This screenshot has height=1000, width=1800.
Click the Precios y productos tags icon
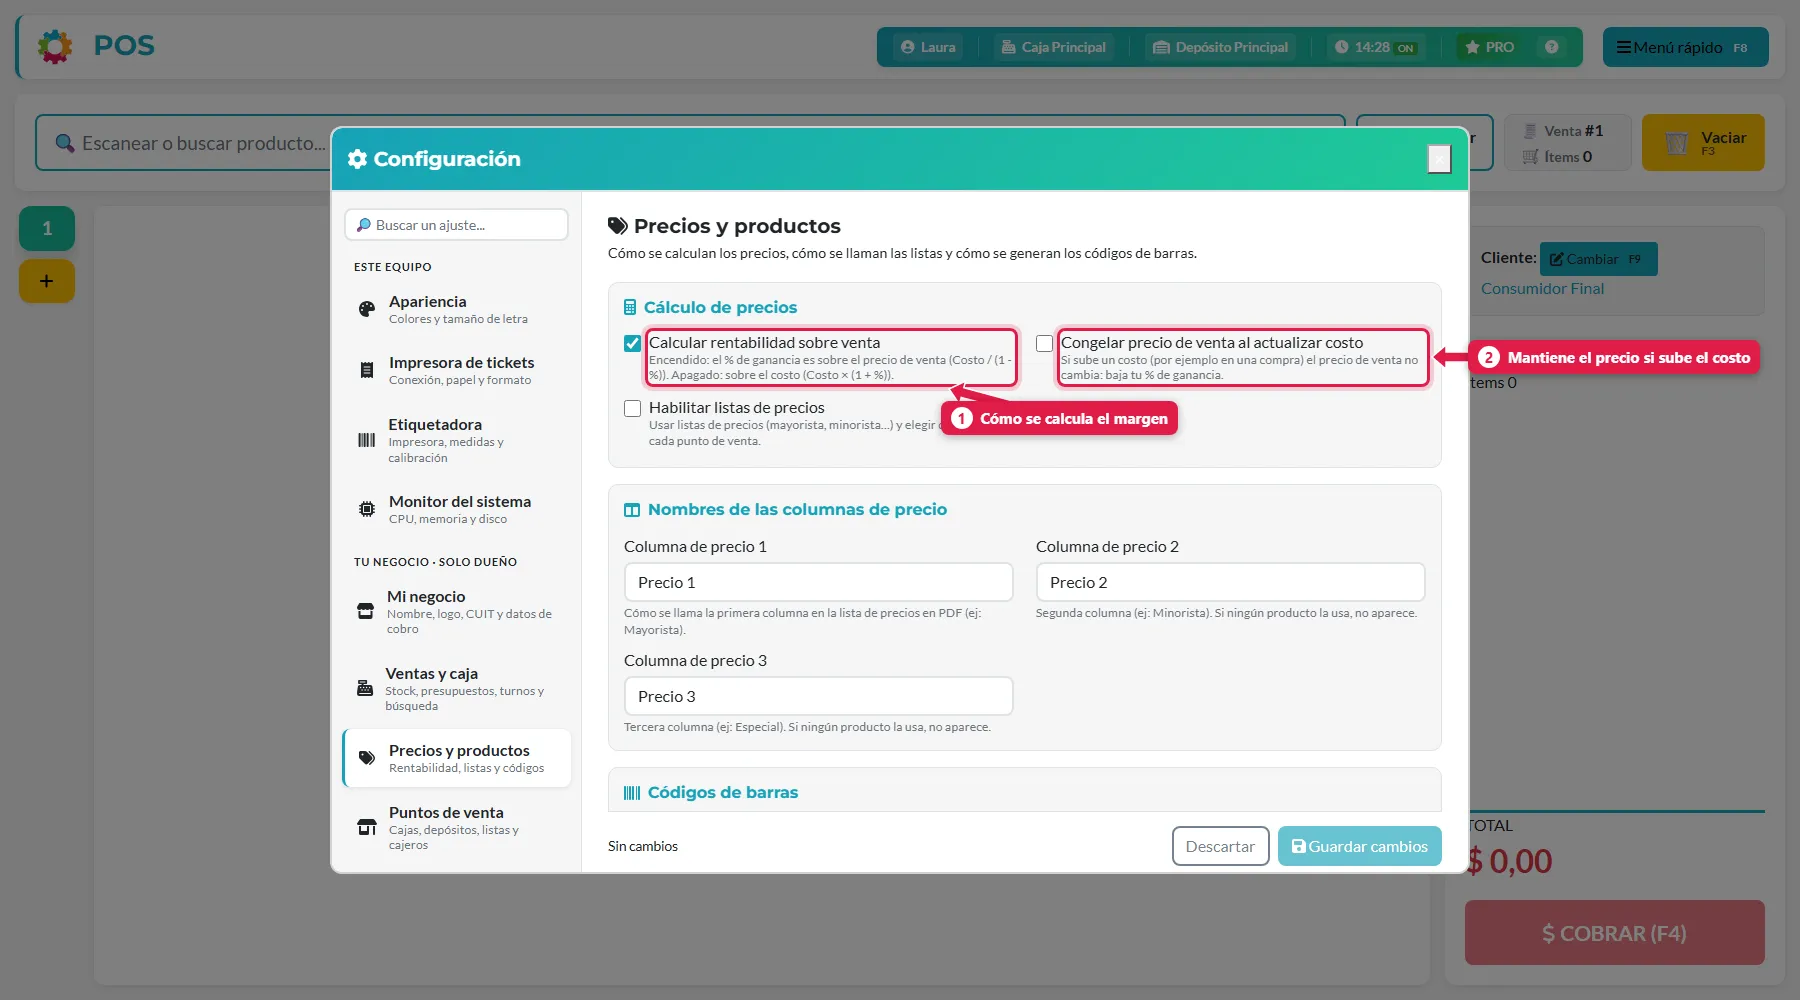pyautogui.click(x=367, y=758)
